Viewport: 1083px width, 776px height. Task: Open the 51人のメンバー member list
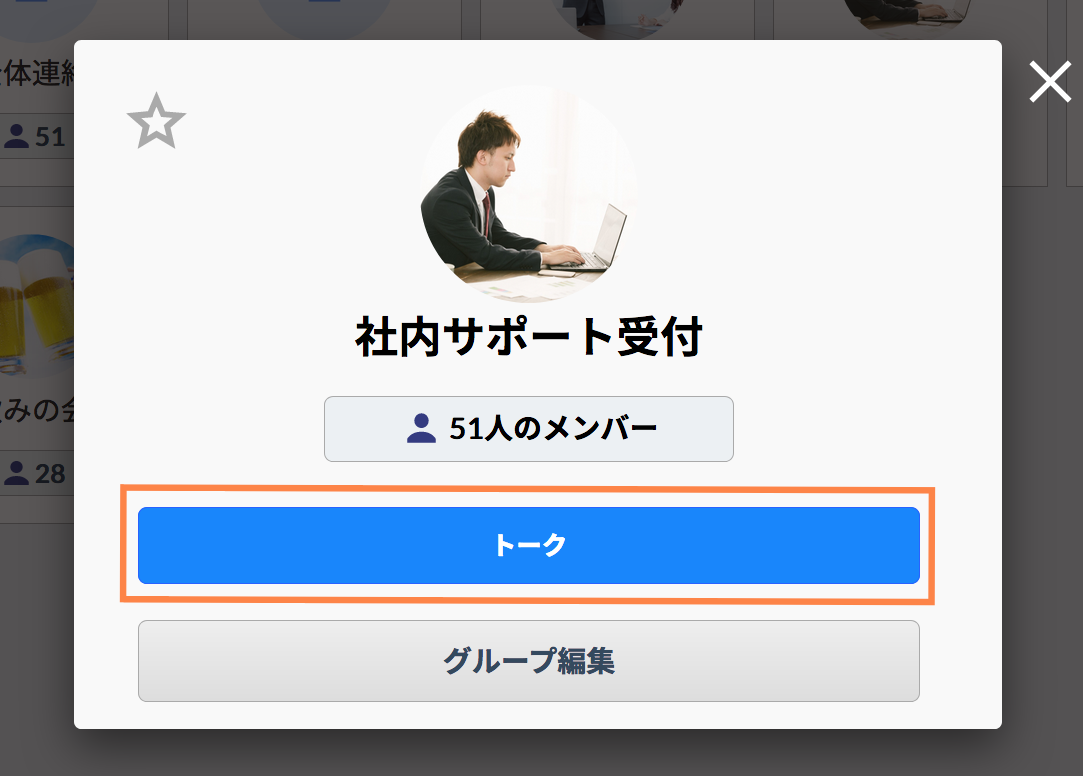click(528, 429)
